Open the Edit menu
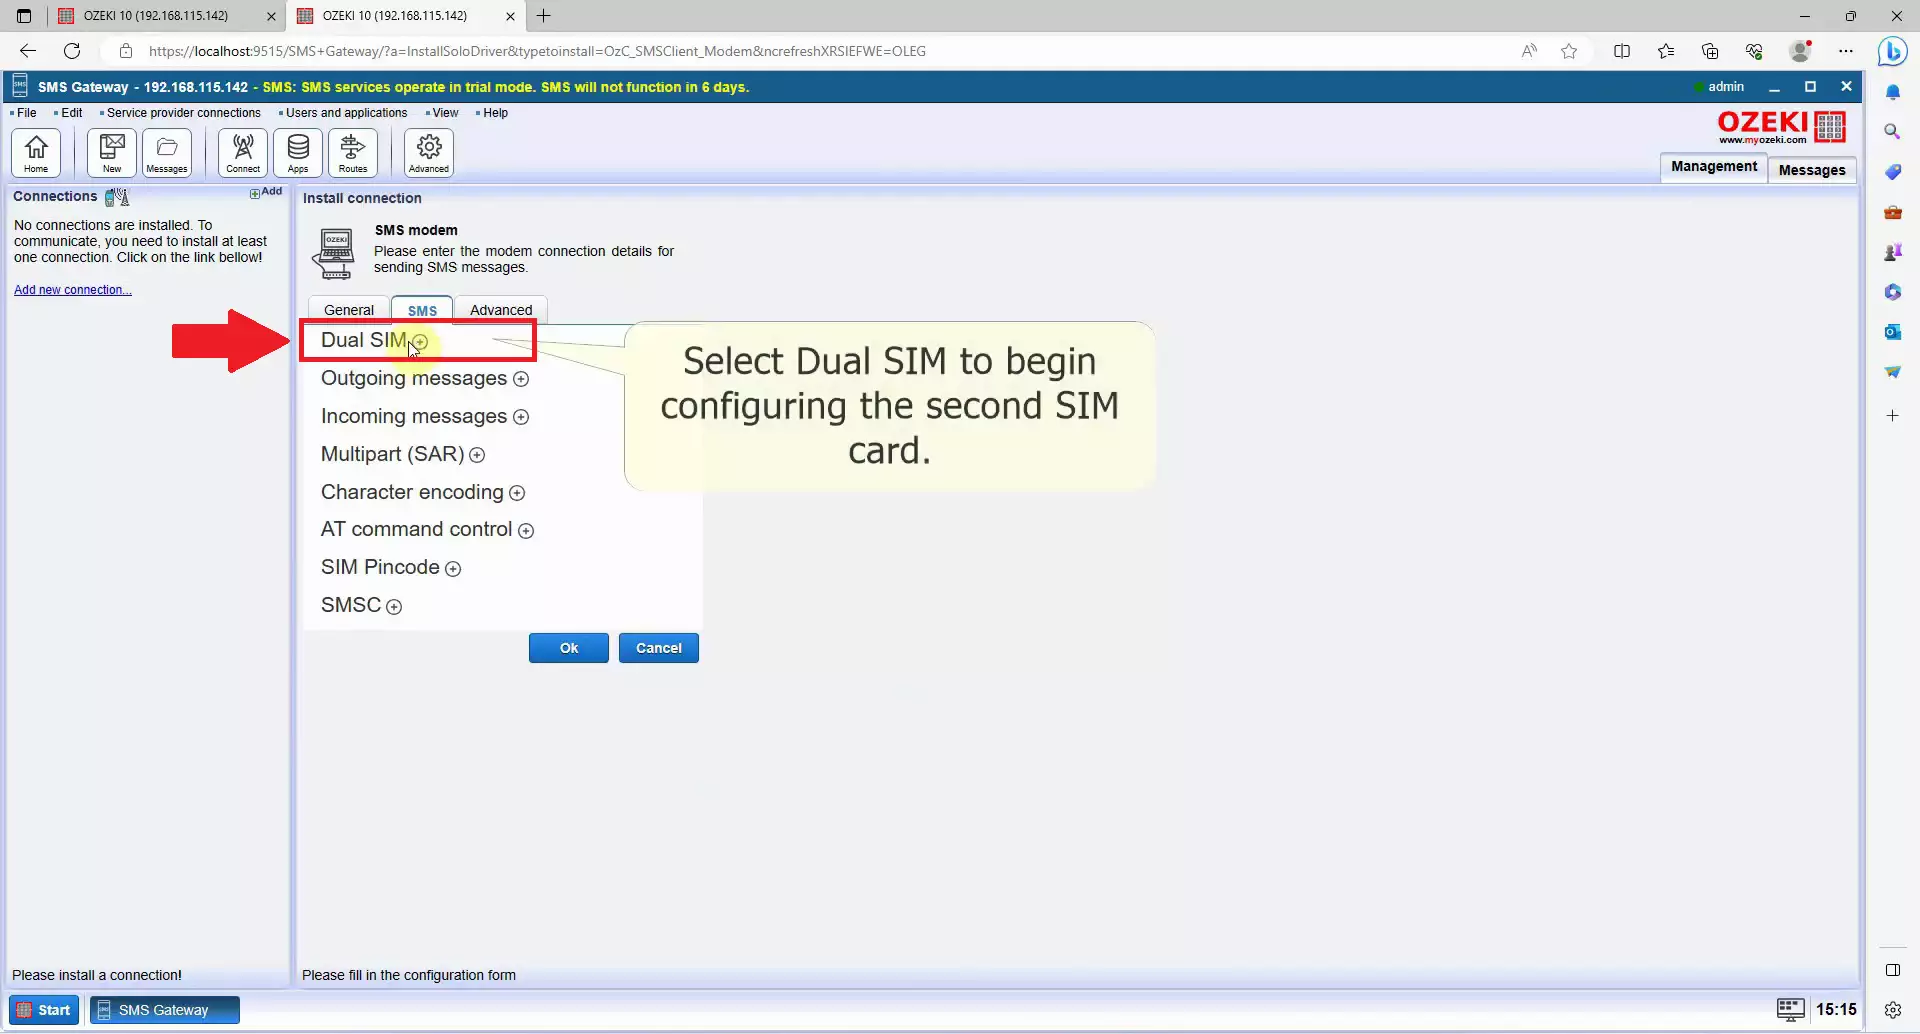Viewport: 1920px width, 1034px height. coord(71,113)
